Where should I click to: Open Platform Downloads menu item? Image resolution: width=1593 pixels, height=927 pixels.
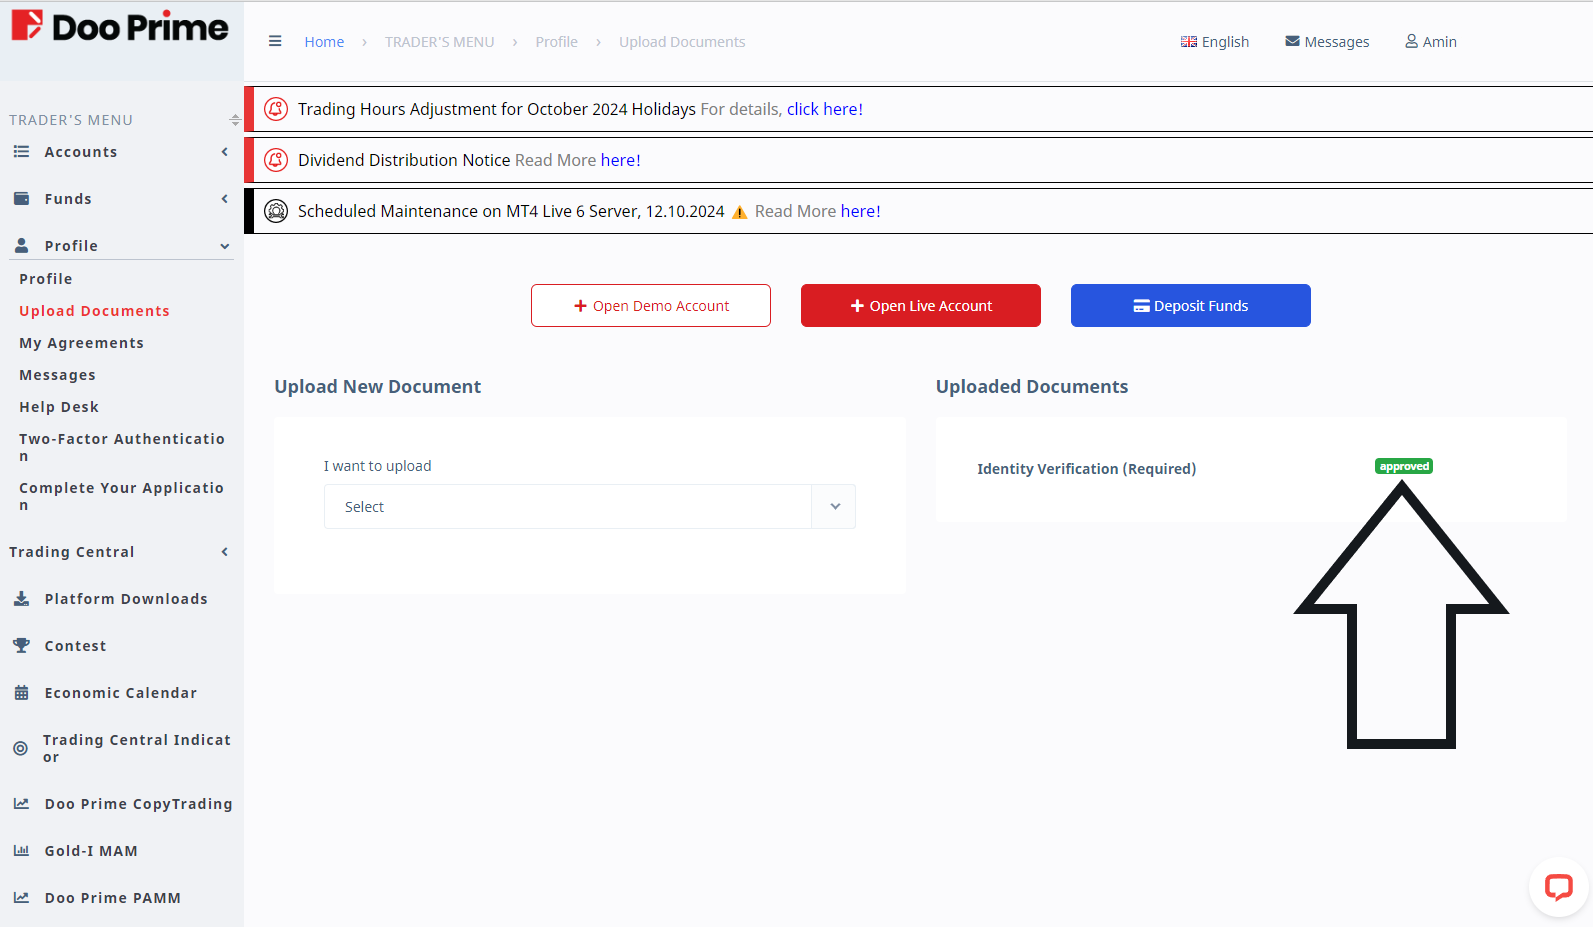126,599
